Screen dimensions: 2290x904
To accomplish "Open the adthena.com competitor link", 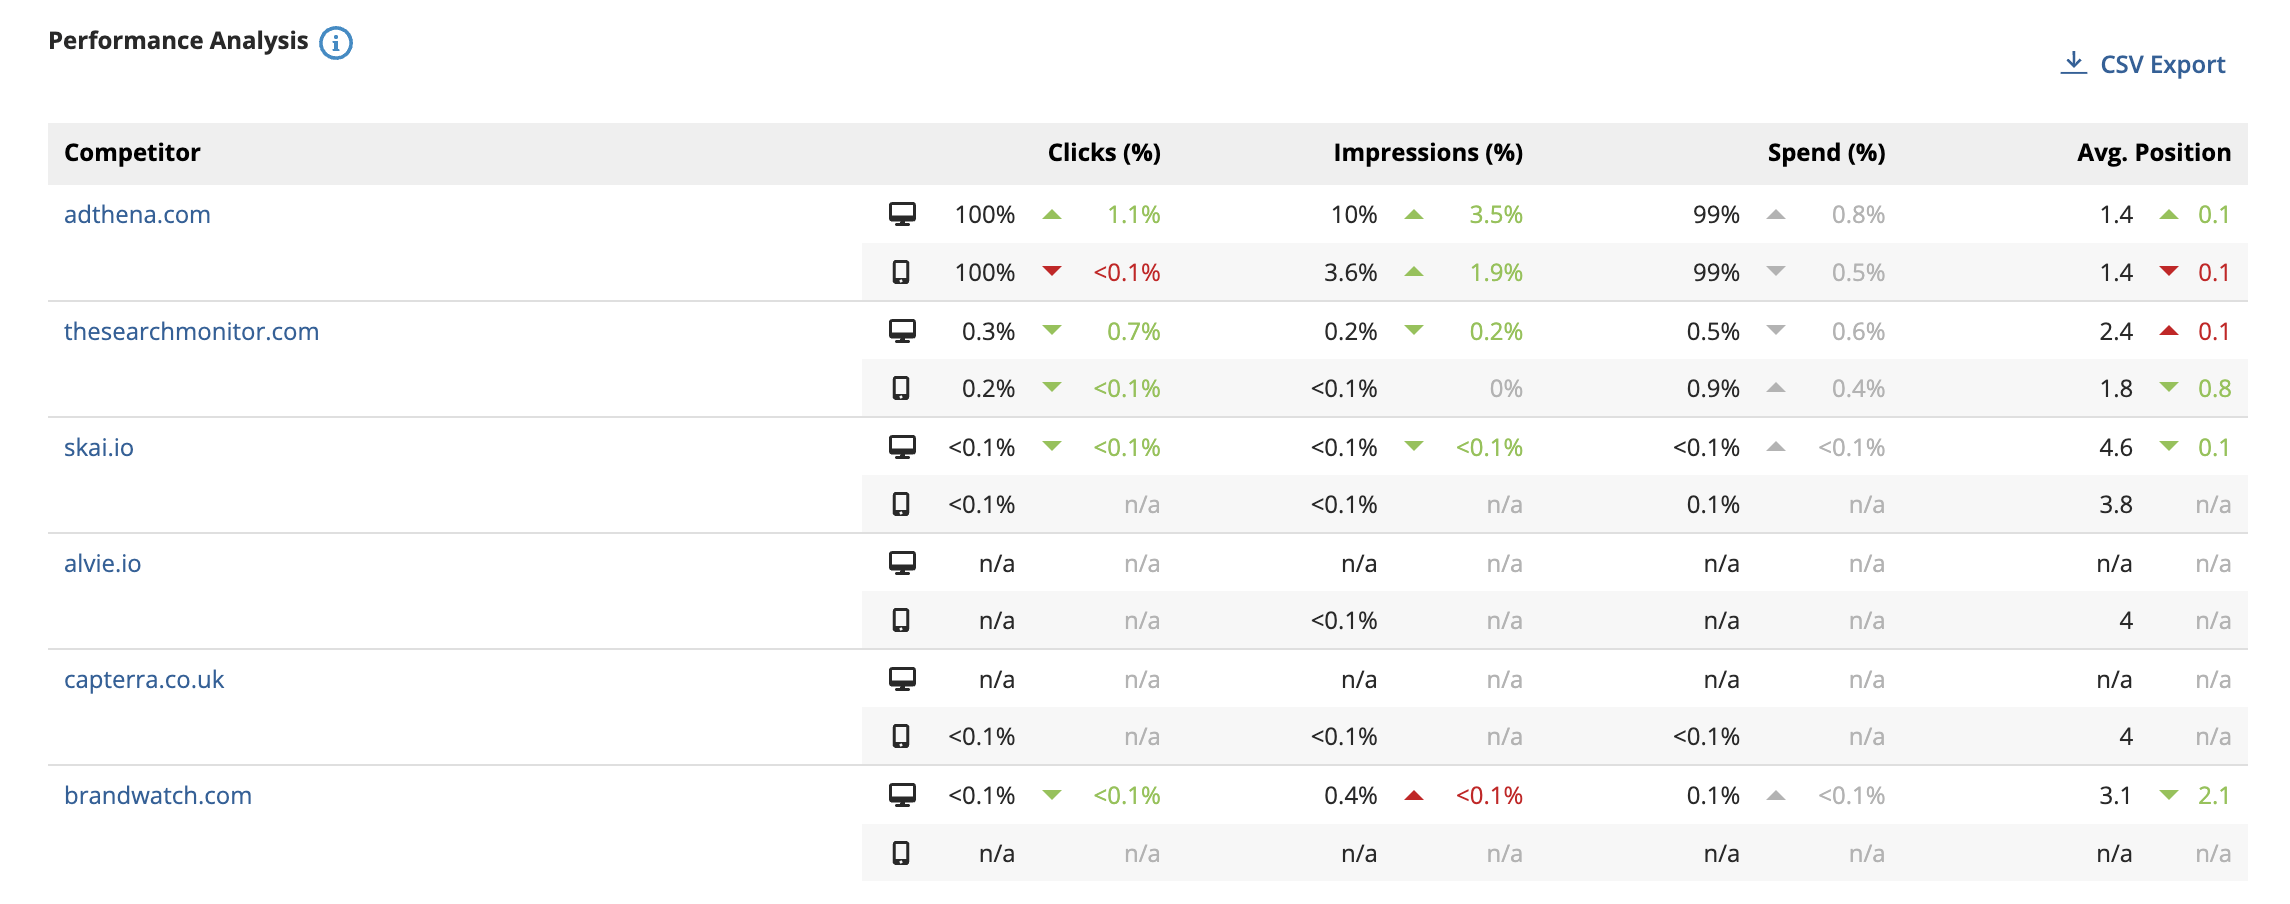I will click(137, 214).
